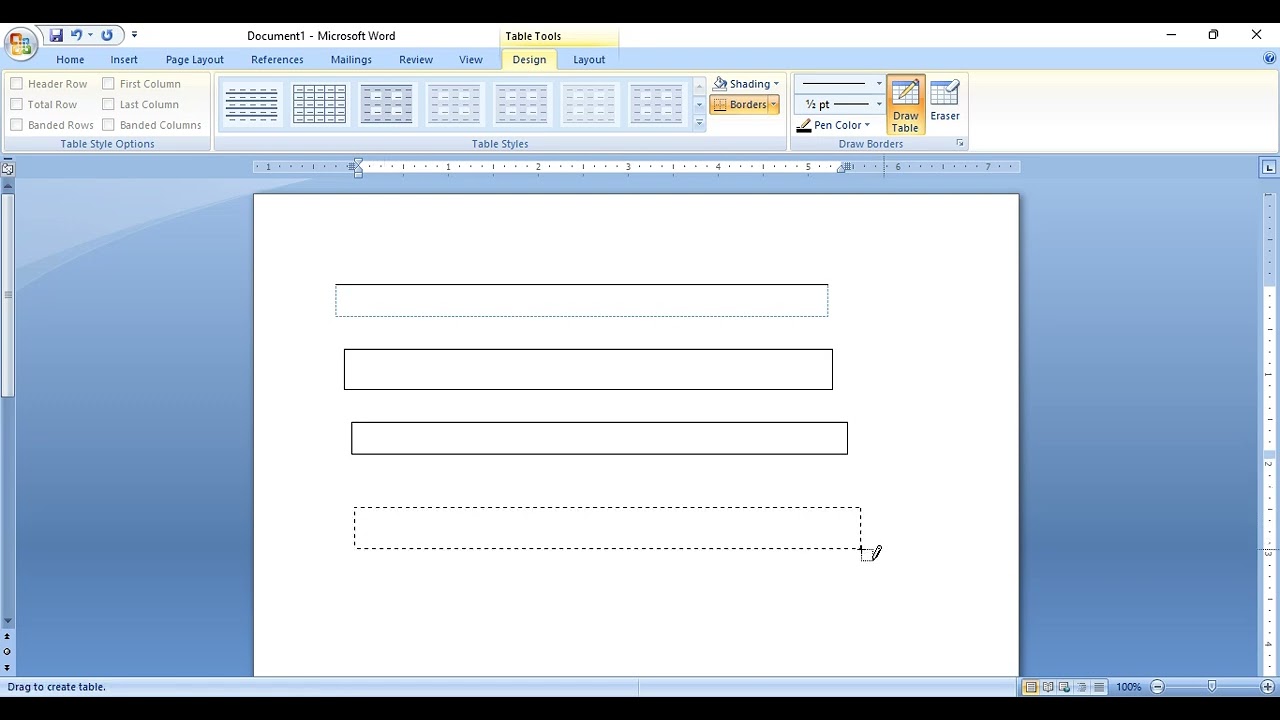The width and height of the screenshot is (1280, 720).
Task: Click the Table Style Options group label
Action: 107,144
